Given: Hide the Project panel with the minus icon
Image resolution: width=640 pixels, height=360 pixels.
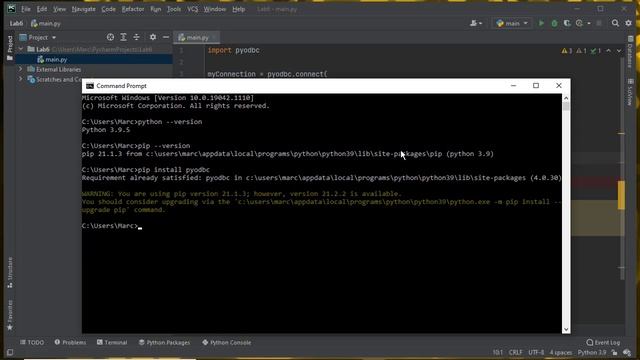Looking at the screenshot, I should [x=166, y=37].
